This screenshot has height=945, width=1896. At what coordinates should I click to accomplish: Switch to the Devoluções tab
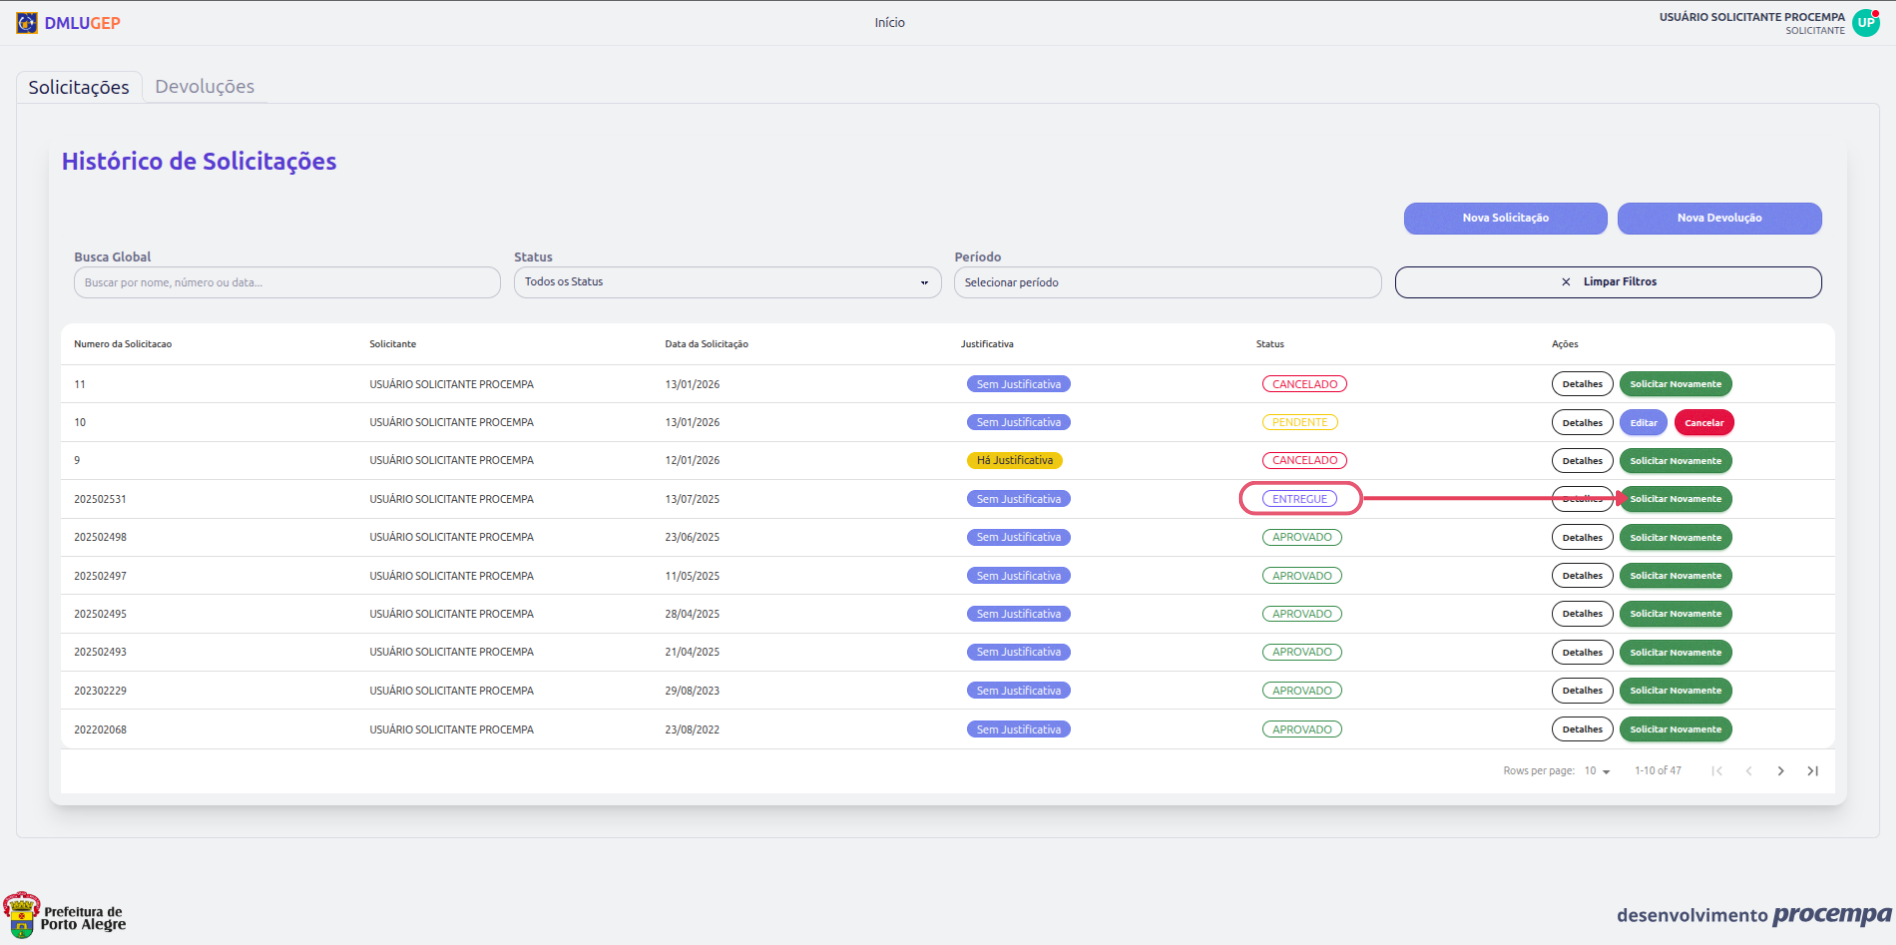pyautogui.click(x=205, y=87)
